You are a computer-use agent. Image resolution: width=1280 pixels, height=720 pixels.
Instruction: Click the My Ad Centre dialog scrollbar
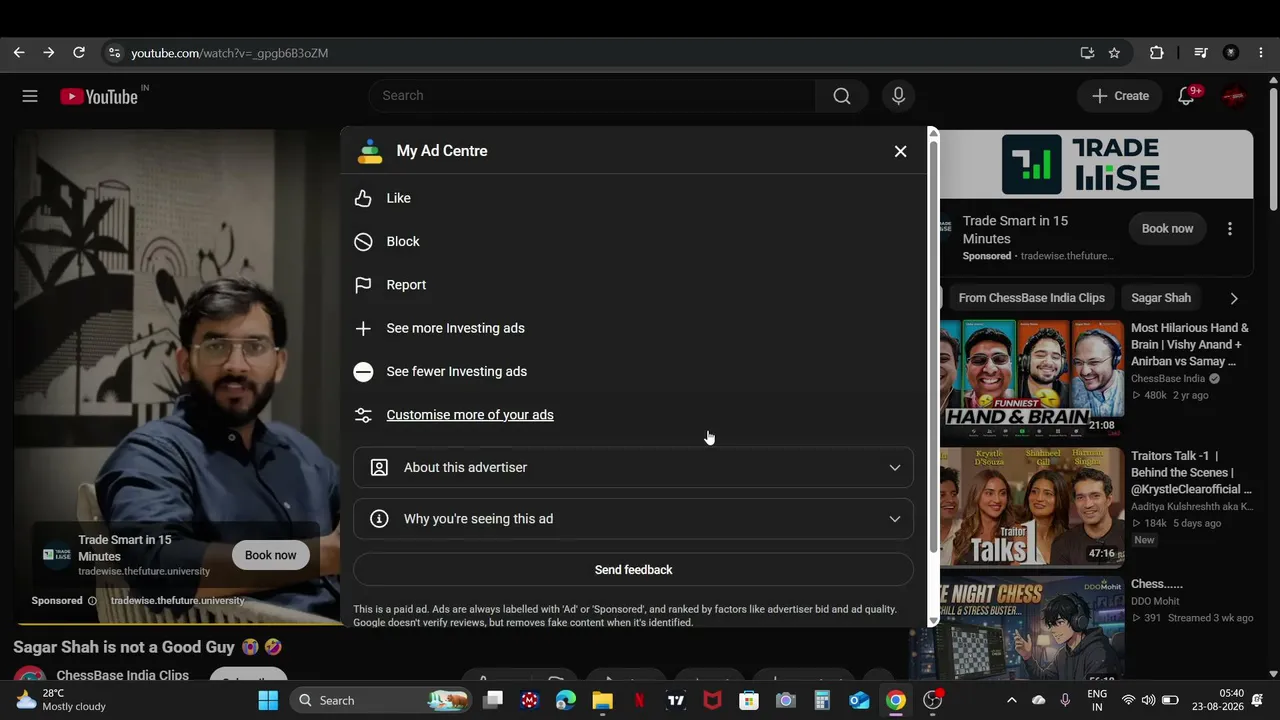point(933,345)
